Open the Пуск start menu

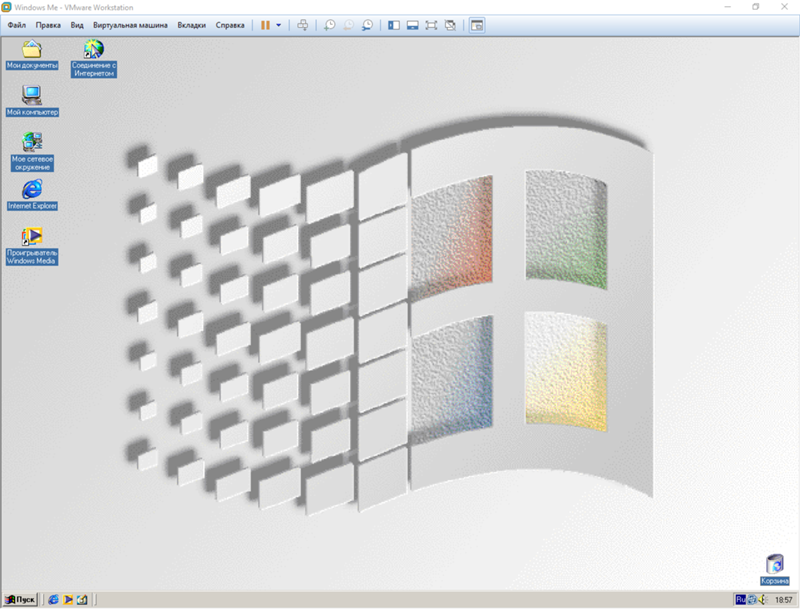20,599
